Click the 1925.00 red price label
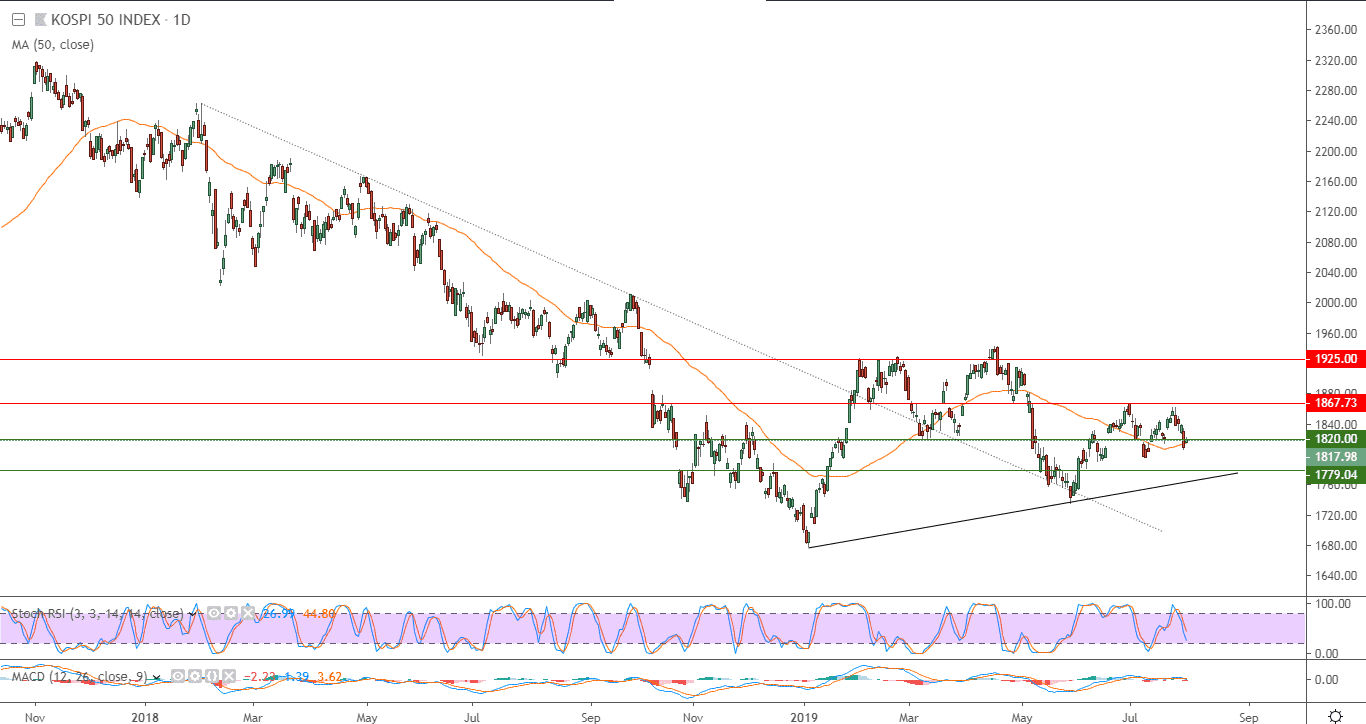Viewport: 1366px width, 724px height. point(1335,358)
